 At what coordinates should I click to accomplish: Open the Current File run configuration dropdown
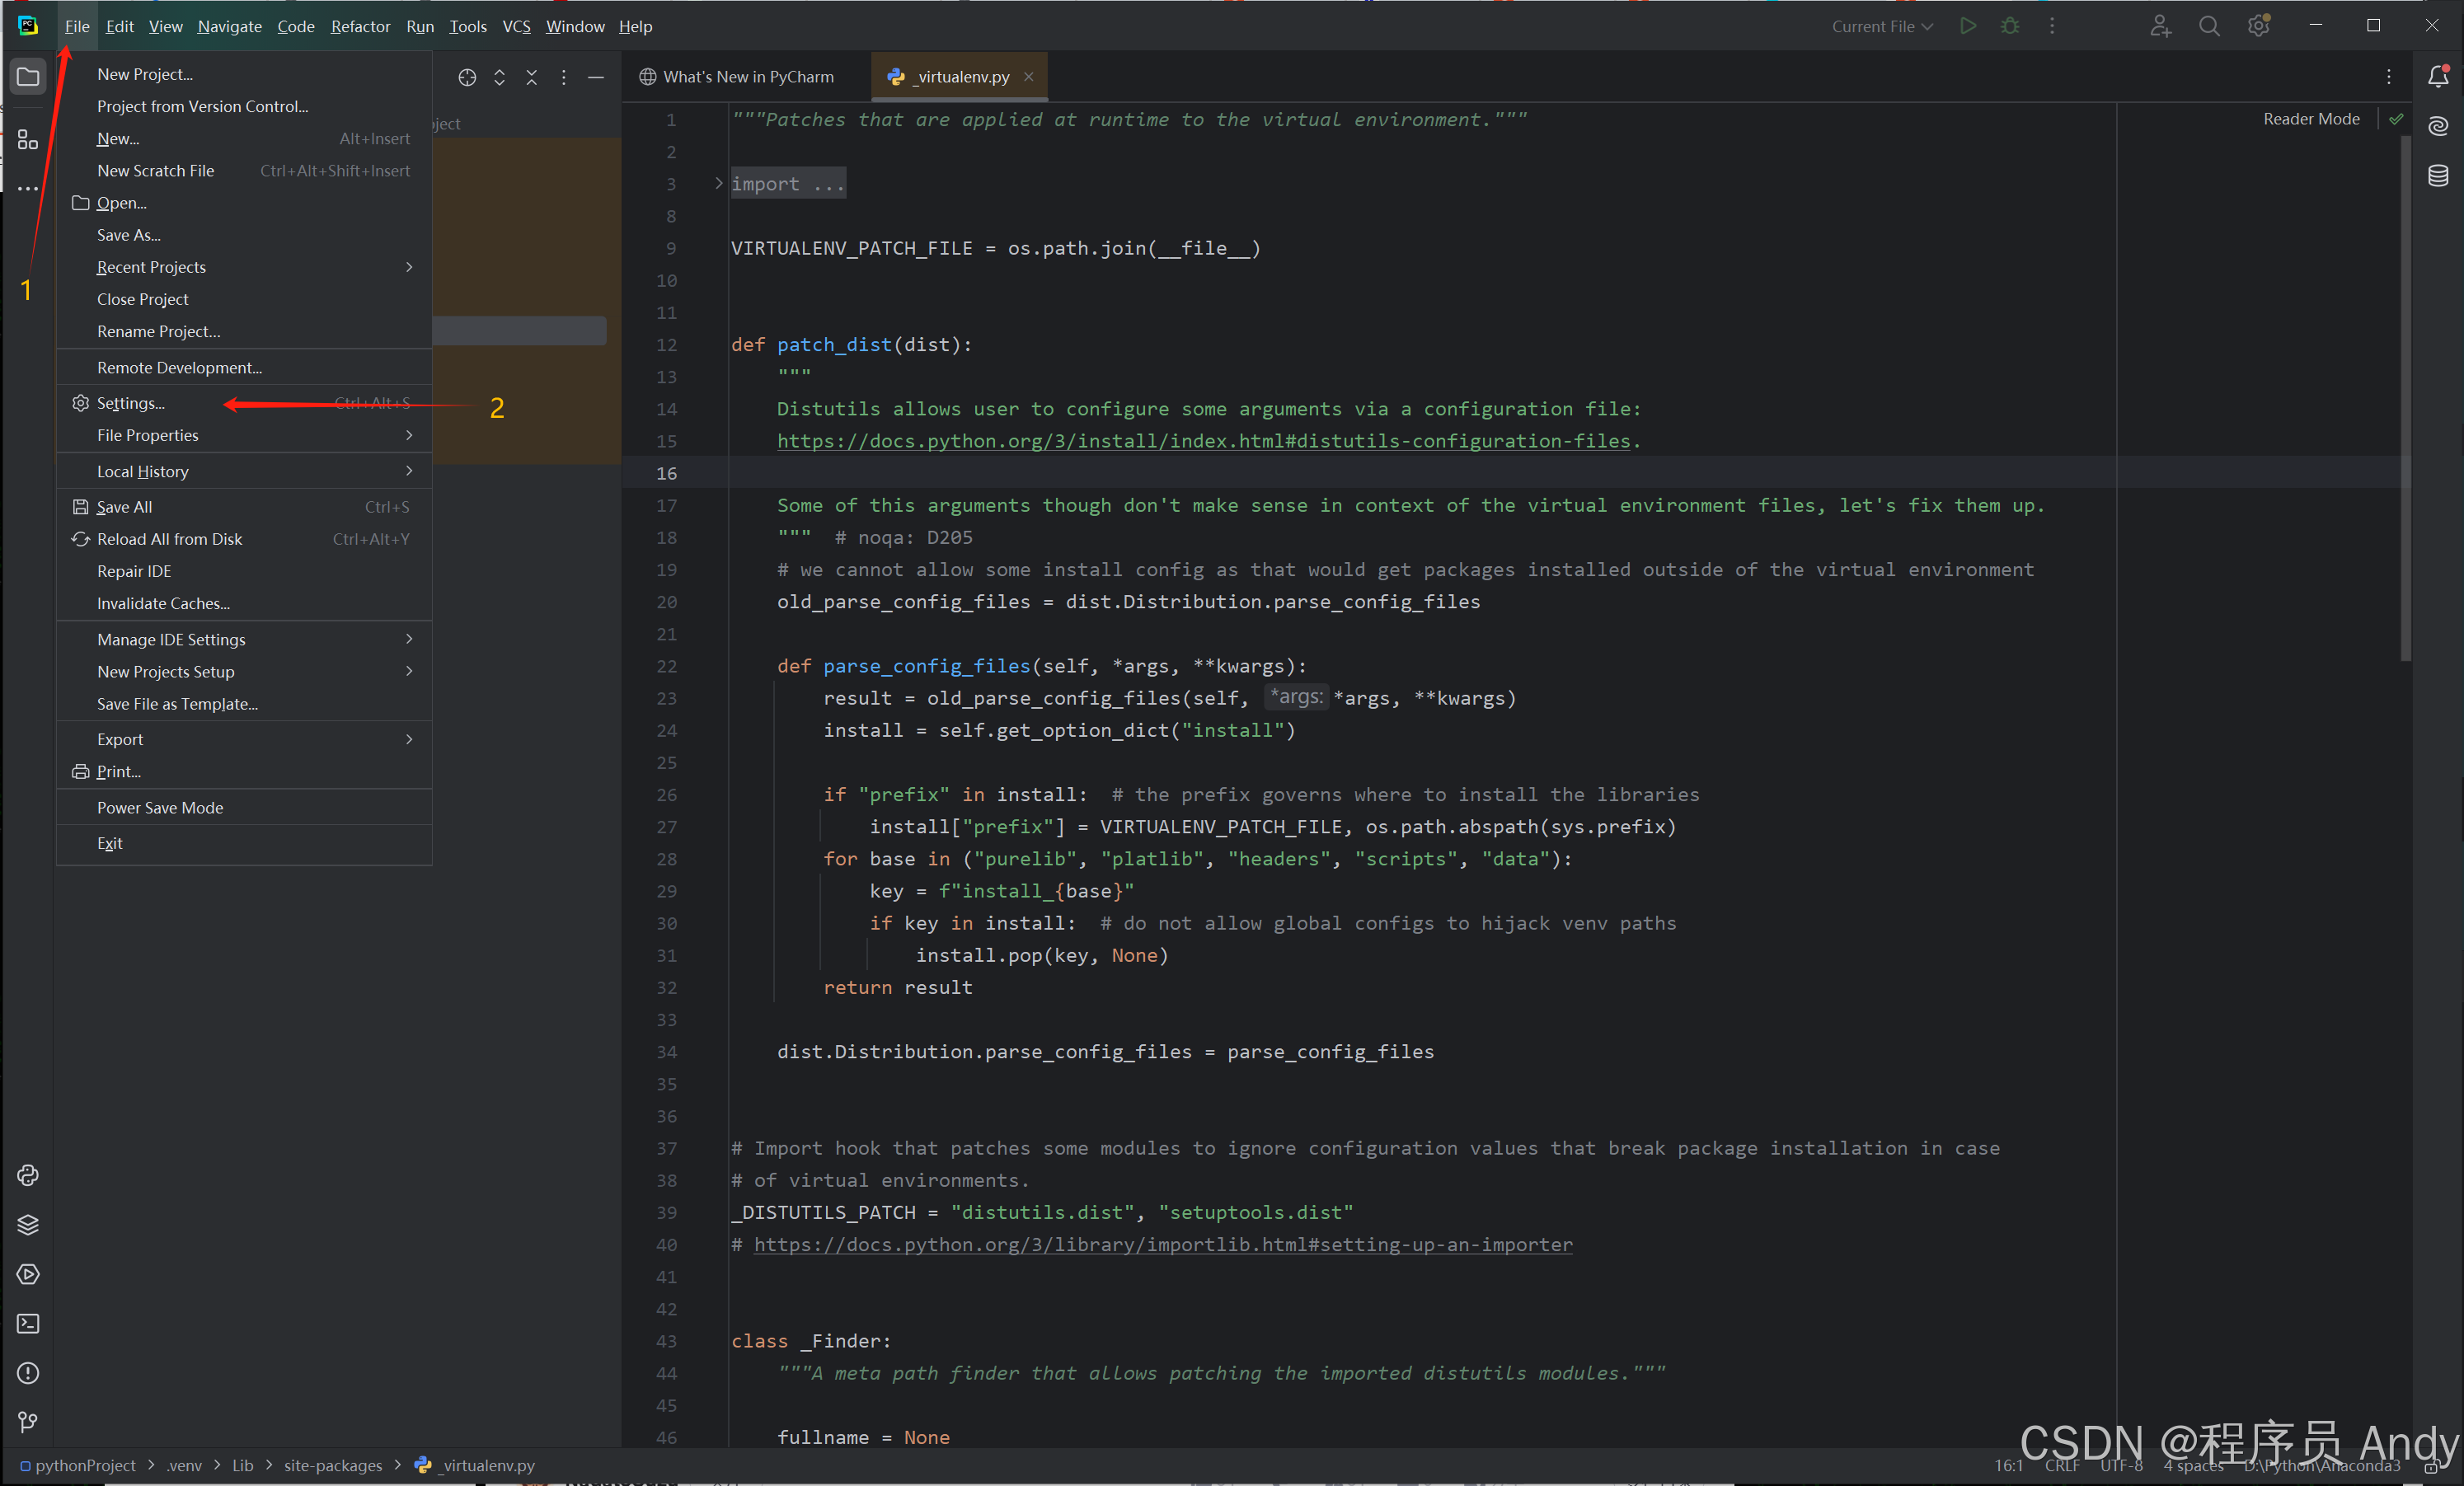coord(1881,26)
